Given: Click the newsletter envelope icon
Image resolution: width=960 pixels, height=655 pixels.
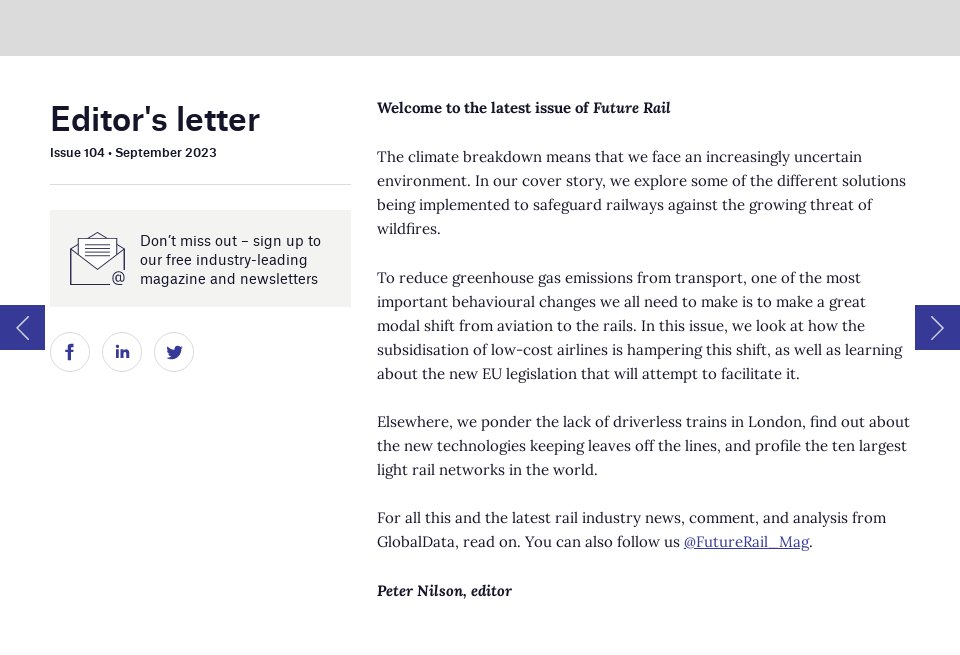Looking at the screenshot, I should pyautogui.click(x=97, y=259).
